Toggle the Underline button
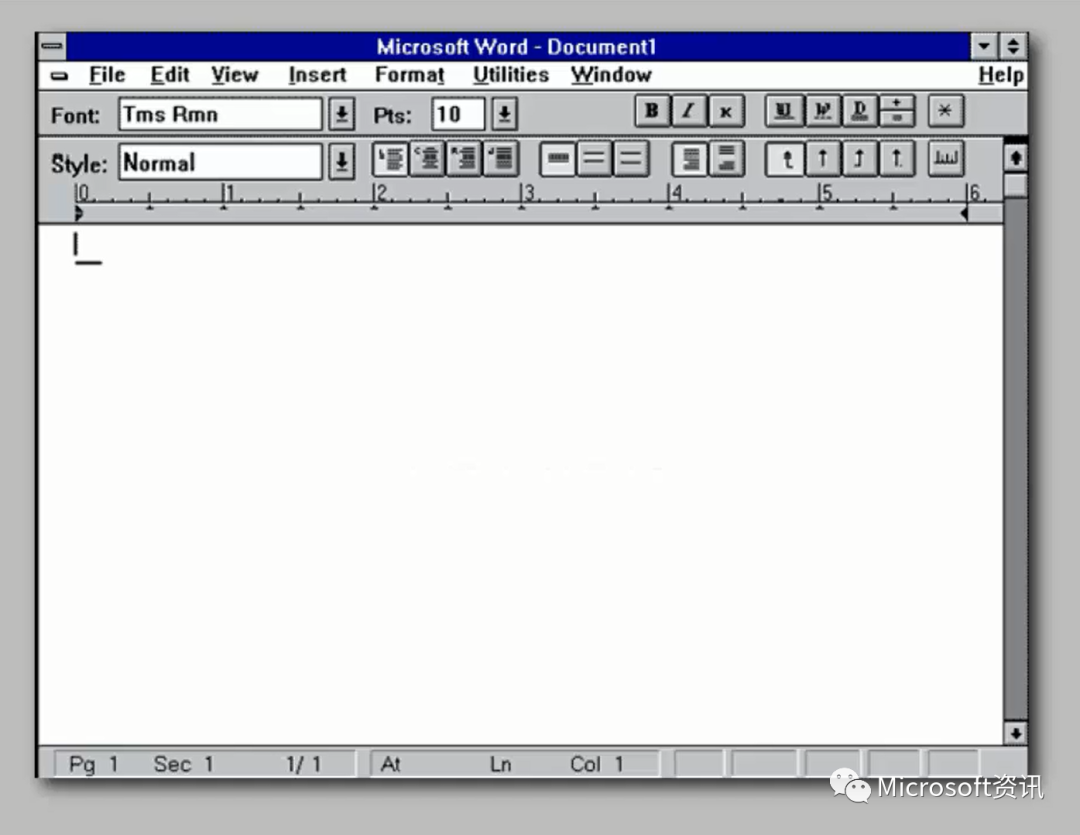1080x835 pixels. pos(784,111)
